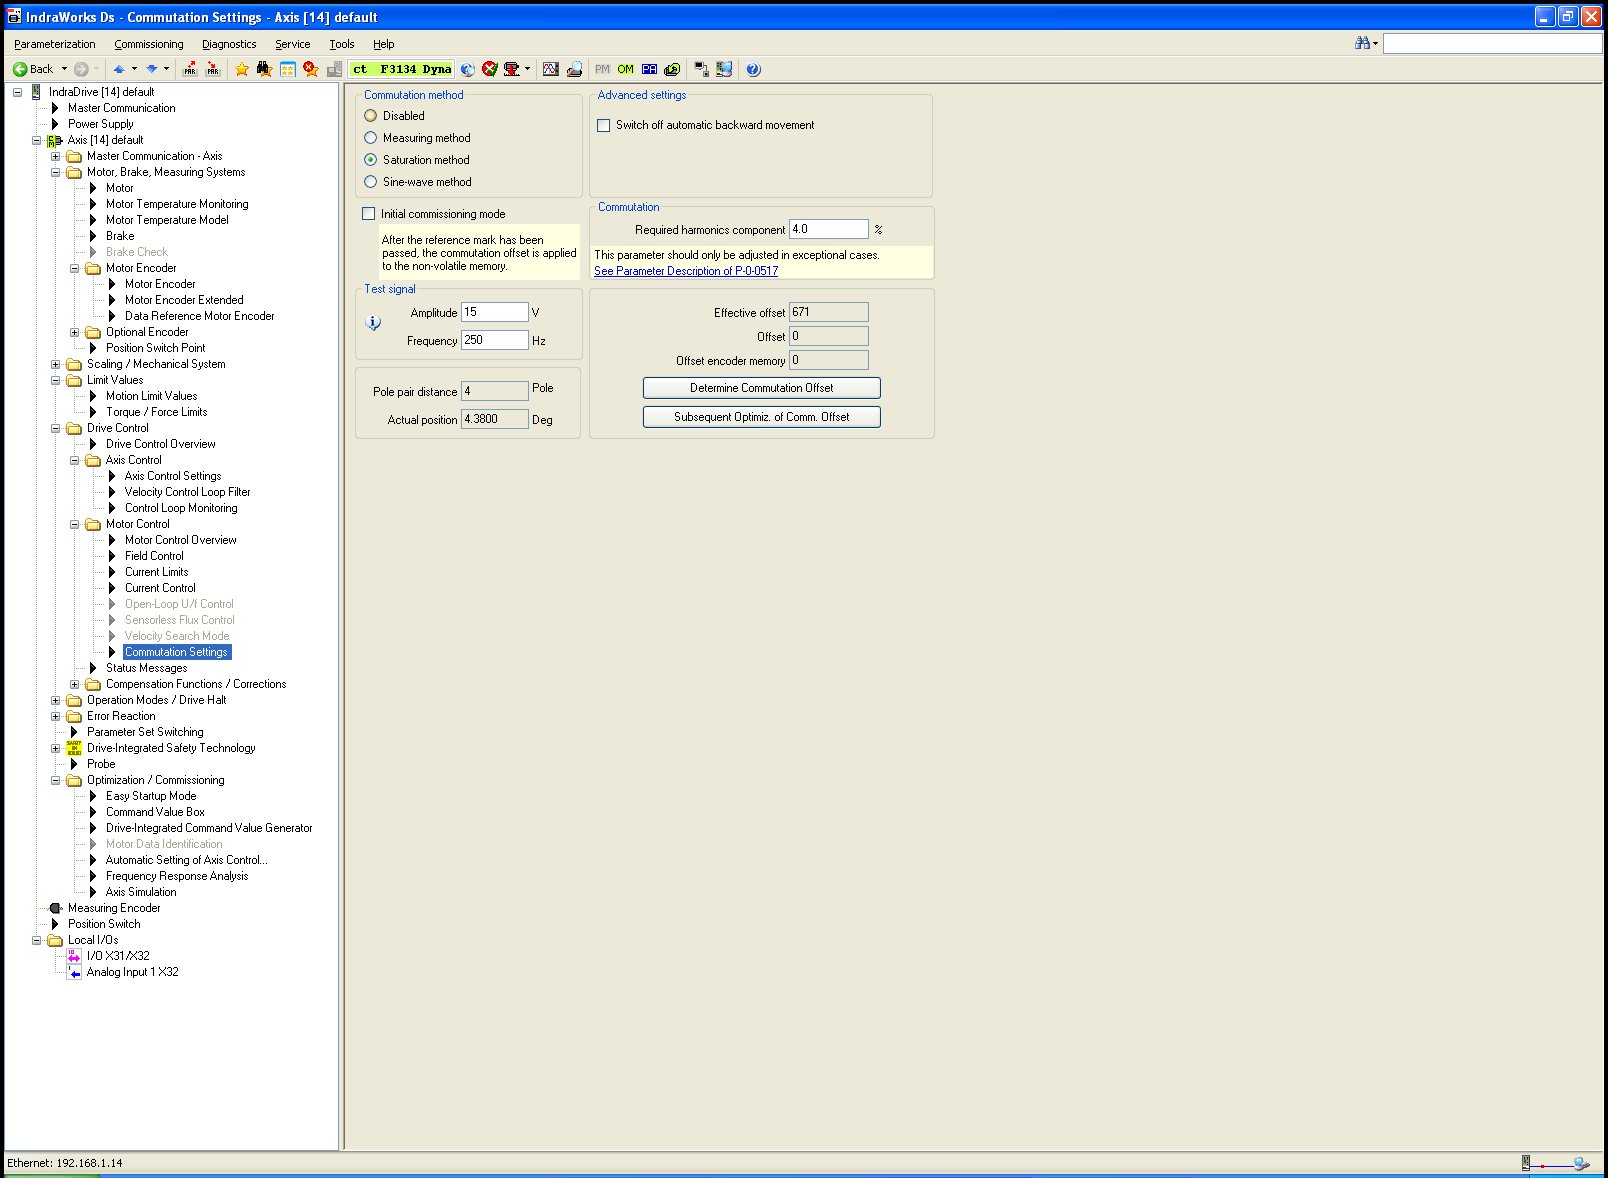Click the PM parameter mode icon
The image size is (1608, 1178).
coord(602,69)
